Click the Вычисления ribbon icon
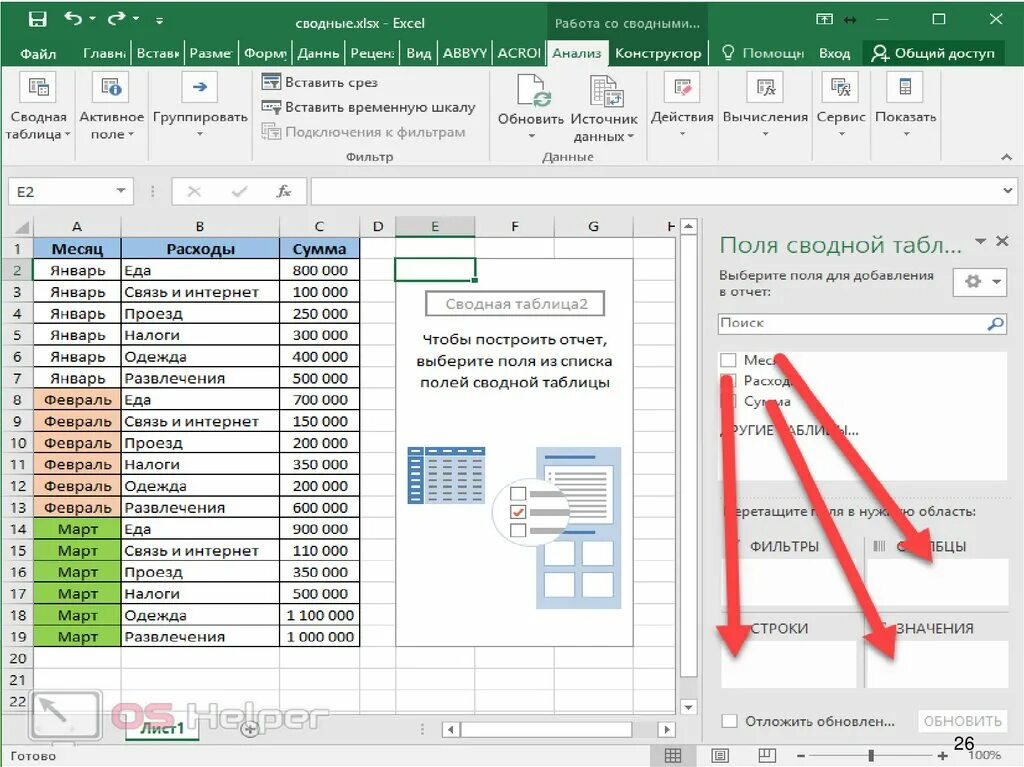 [765, 88]
